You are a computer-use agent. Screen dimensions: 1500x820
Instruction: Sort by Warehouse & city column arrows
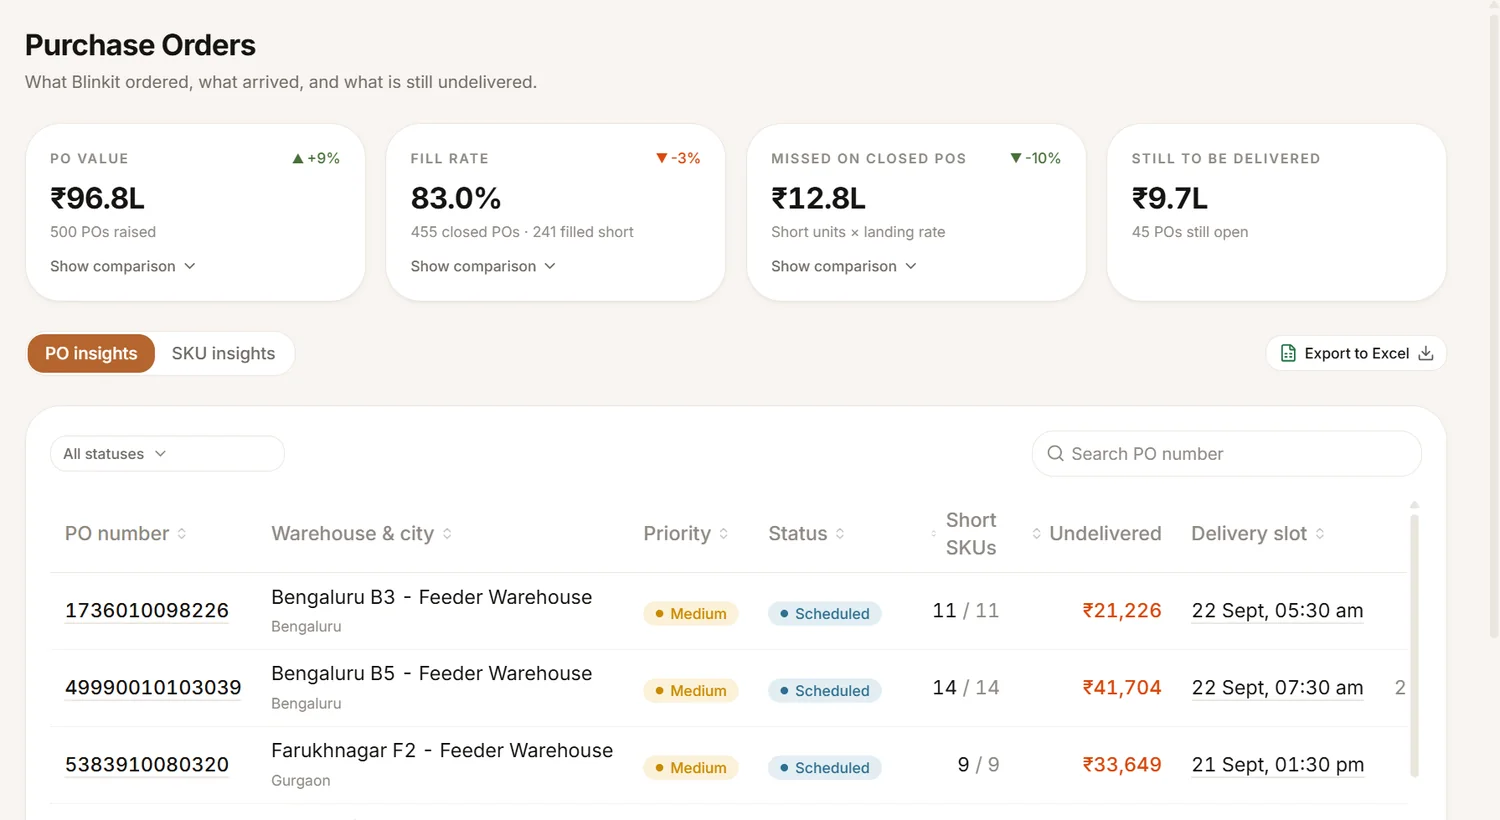(447, 534)
